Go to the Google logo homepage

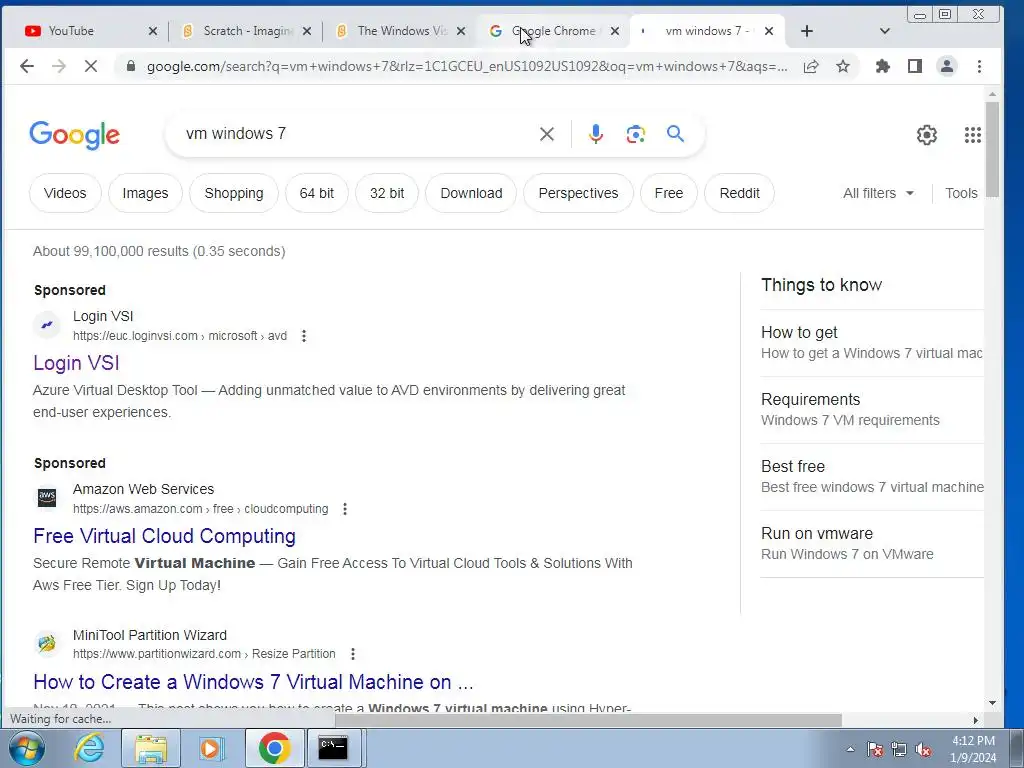[74, 135]
